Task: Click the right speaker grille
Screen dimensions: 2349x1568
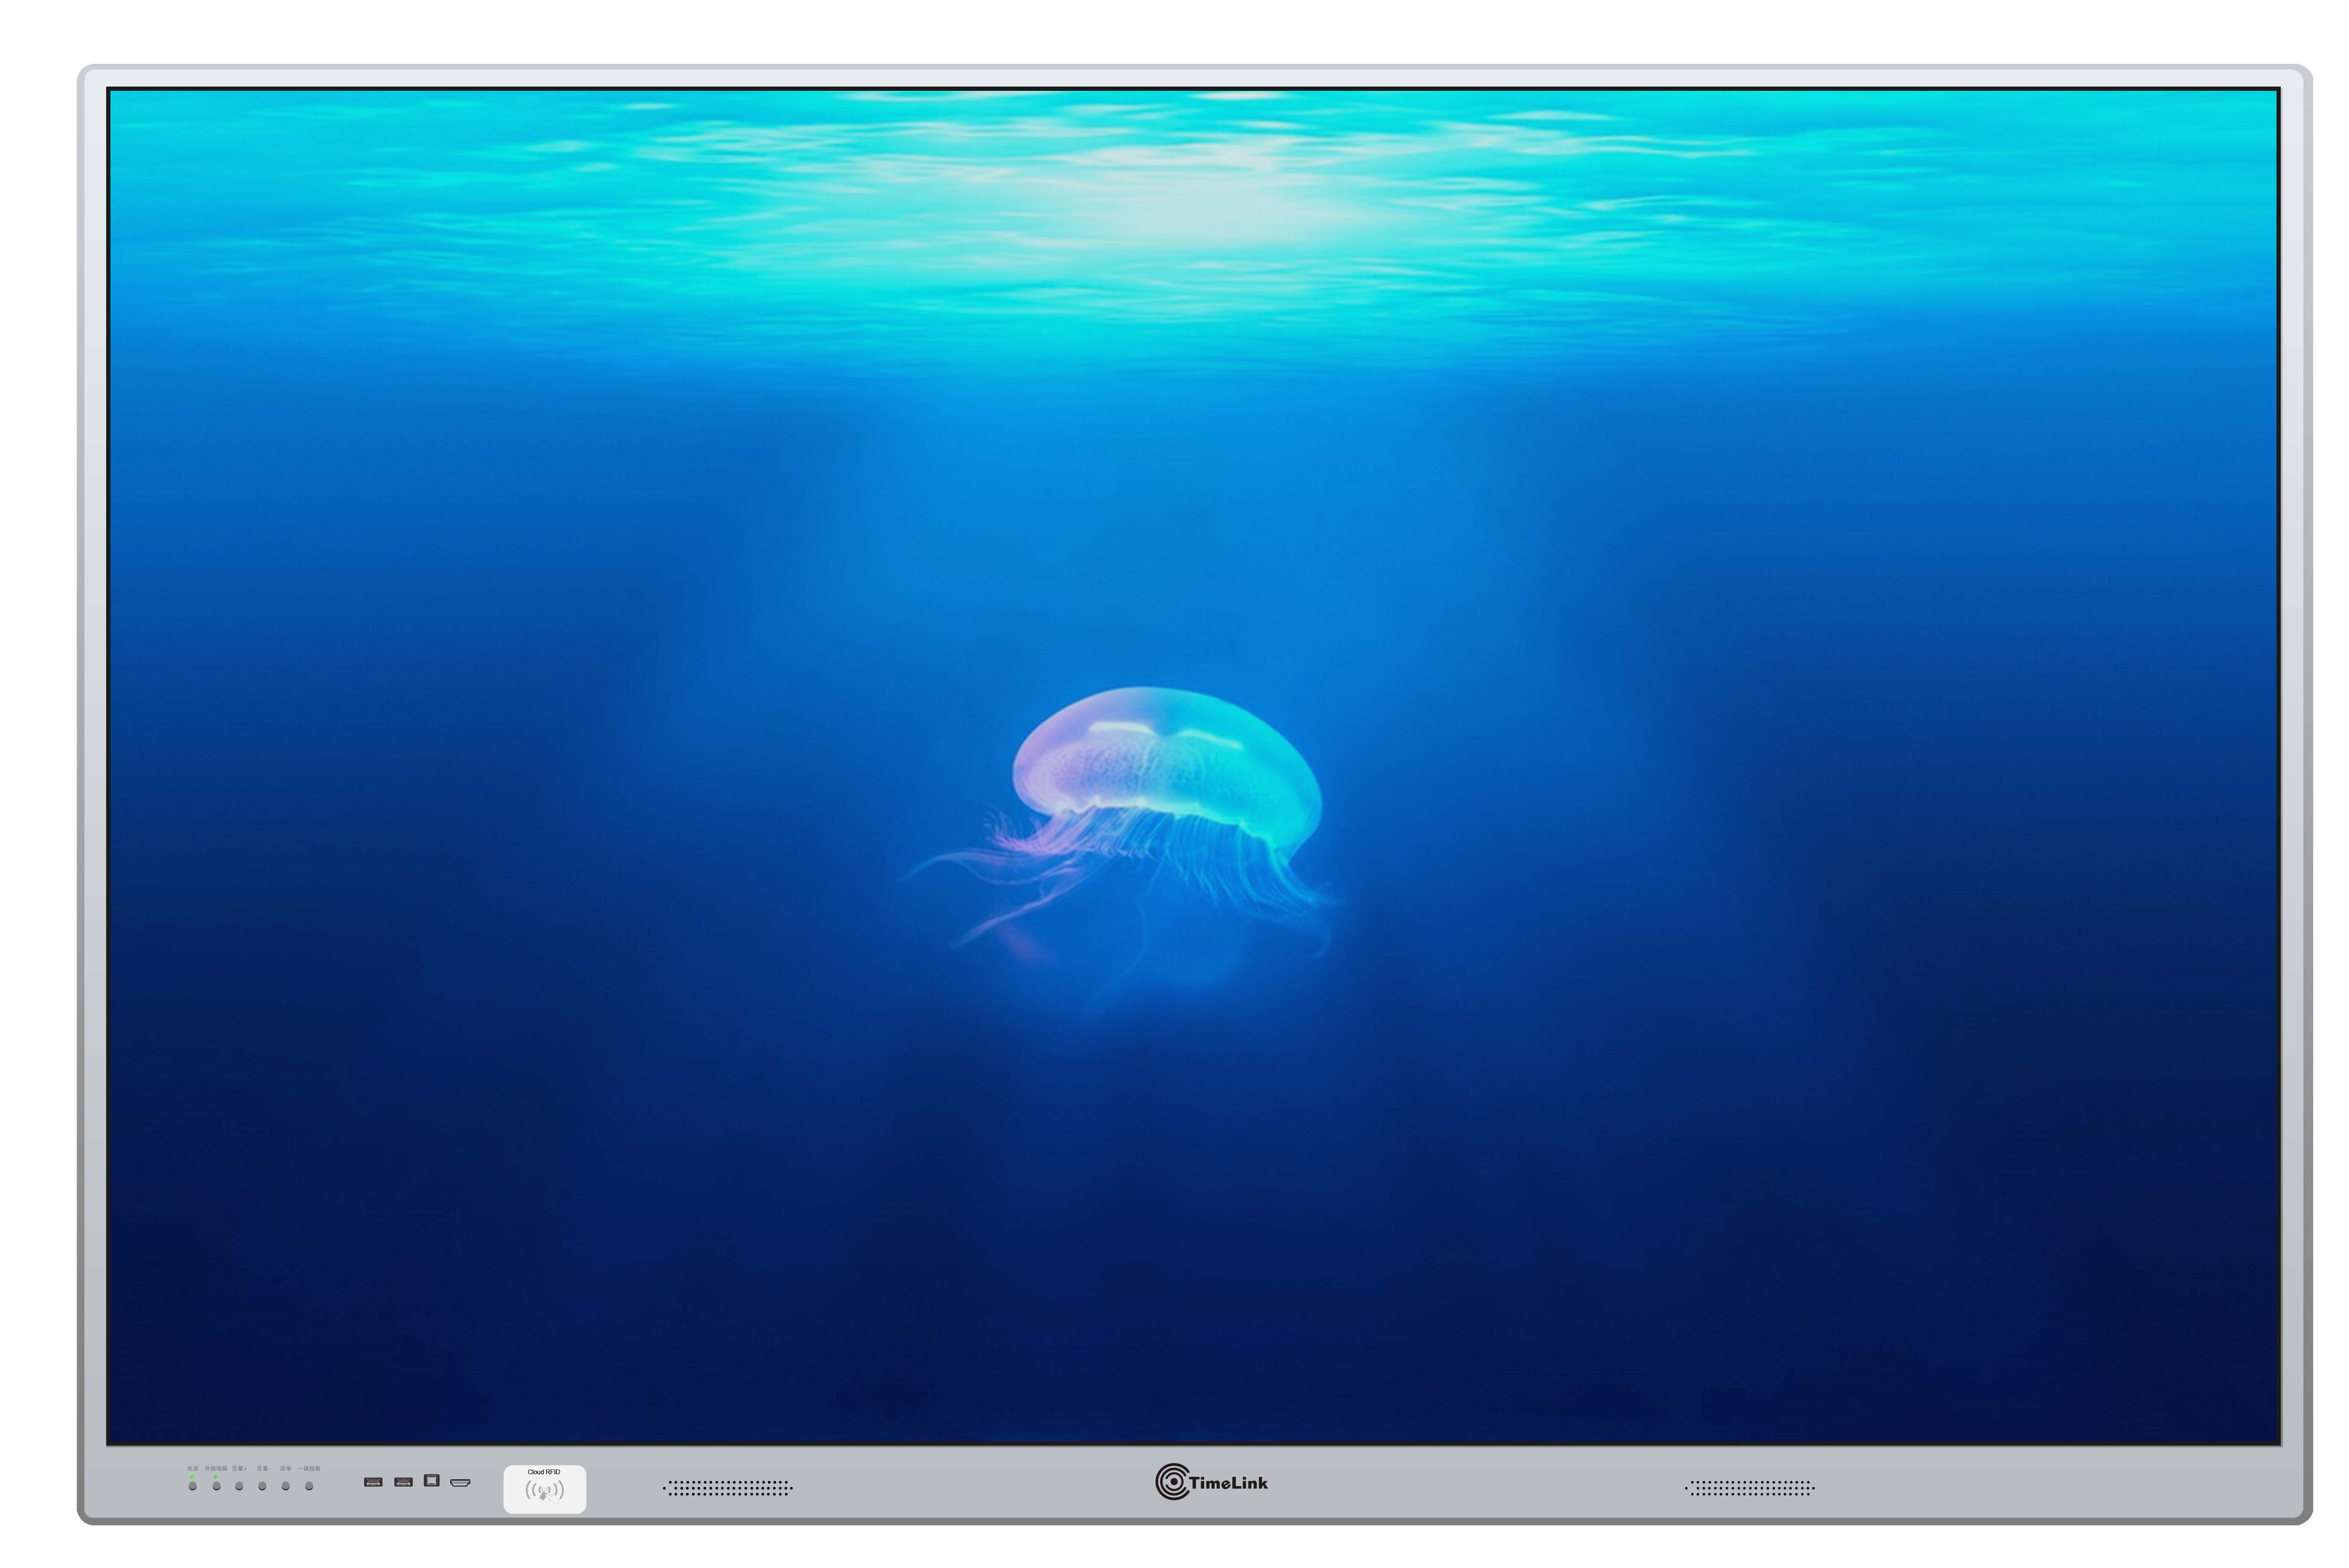Action: coord(1749,1488)
